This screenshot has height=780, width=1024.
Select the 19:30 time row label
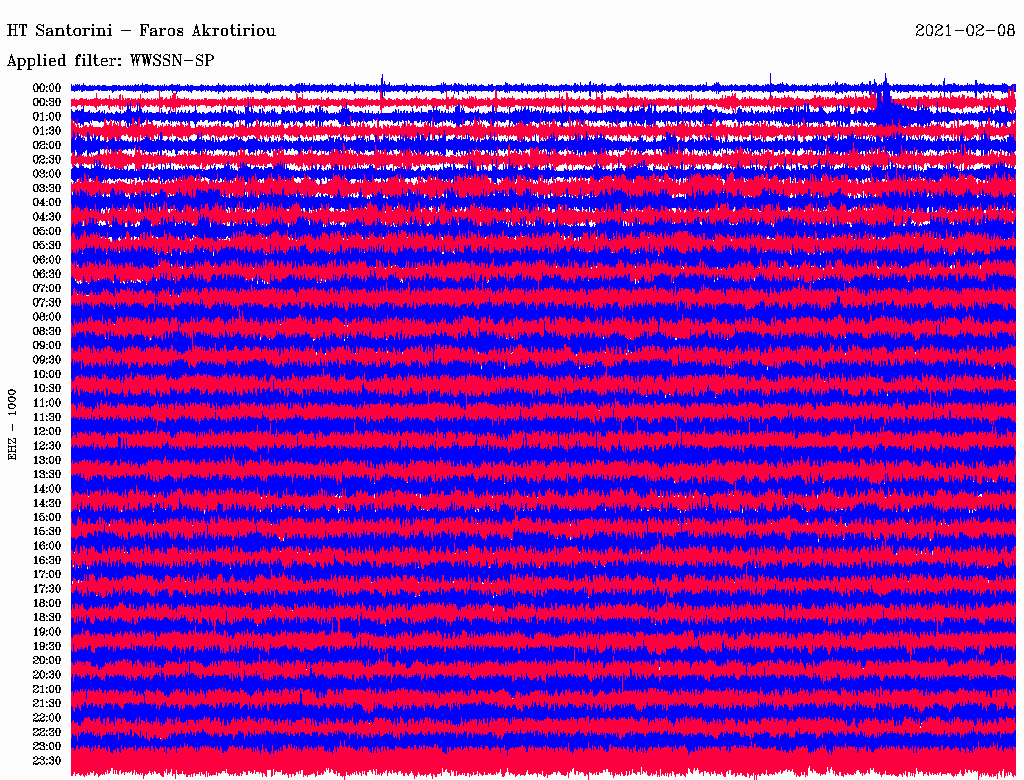click(x=47, y=646)
